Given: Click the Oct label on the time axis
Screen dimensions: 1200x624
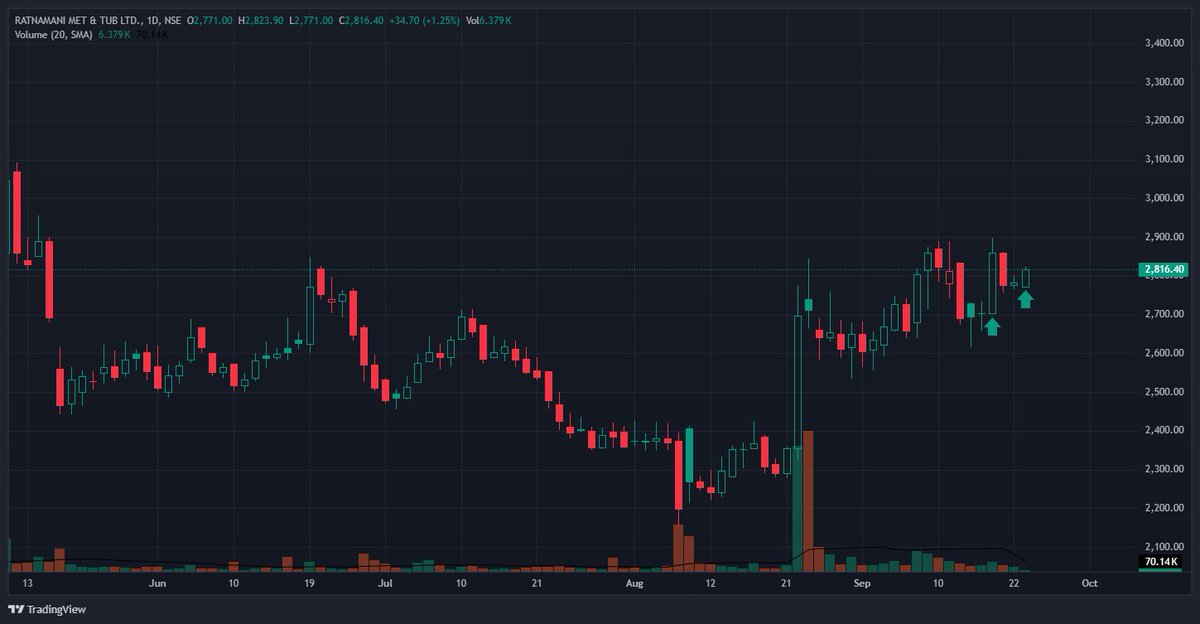Looking at the screenshot, I should pos(1090,582).
